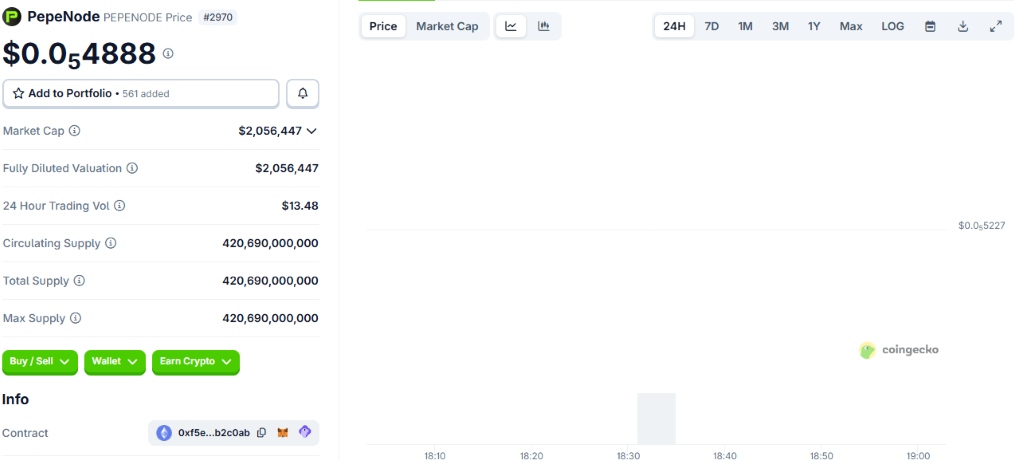The width and height of the screenshot is (1024, 461).
Task: Open the chart date range calendar
Action: 930,26
